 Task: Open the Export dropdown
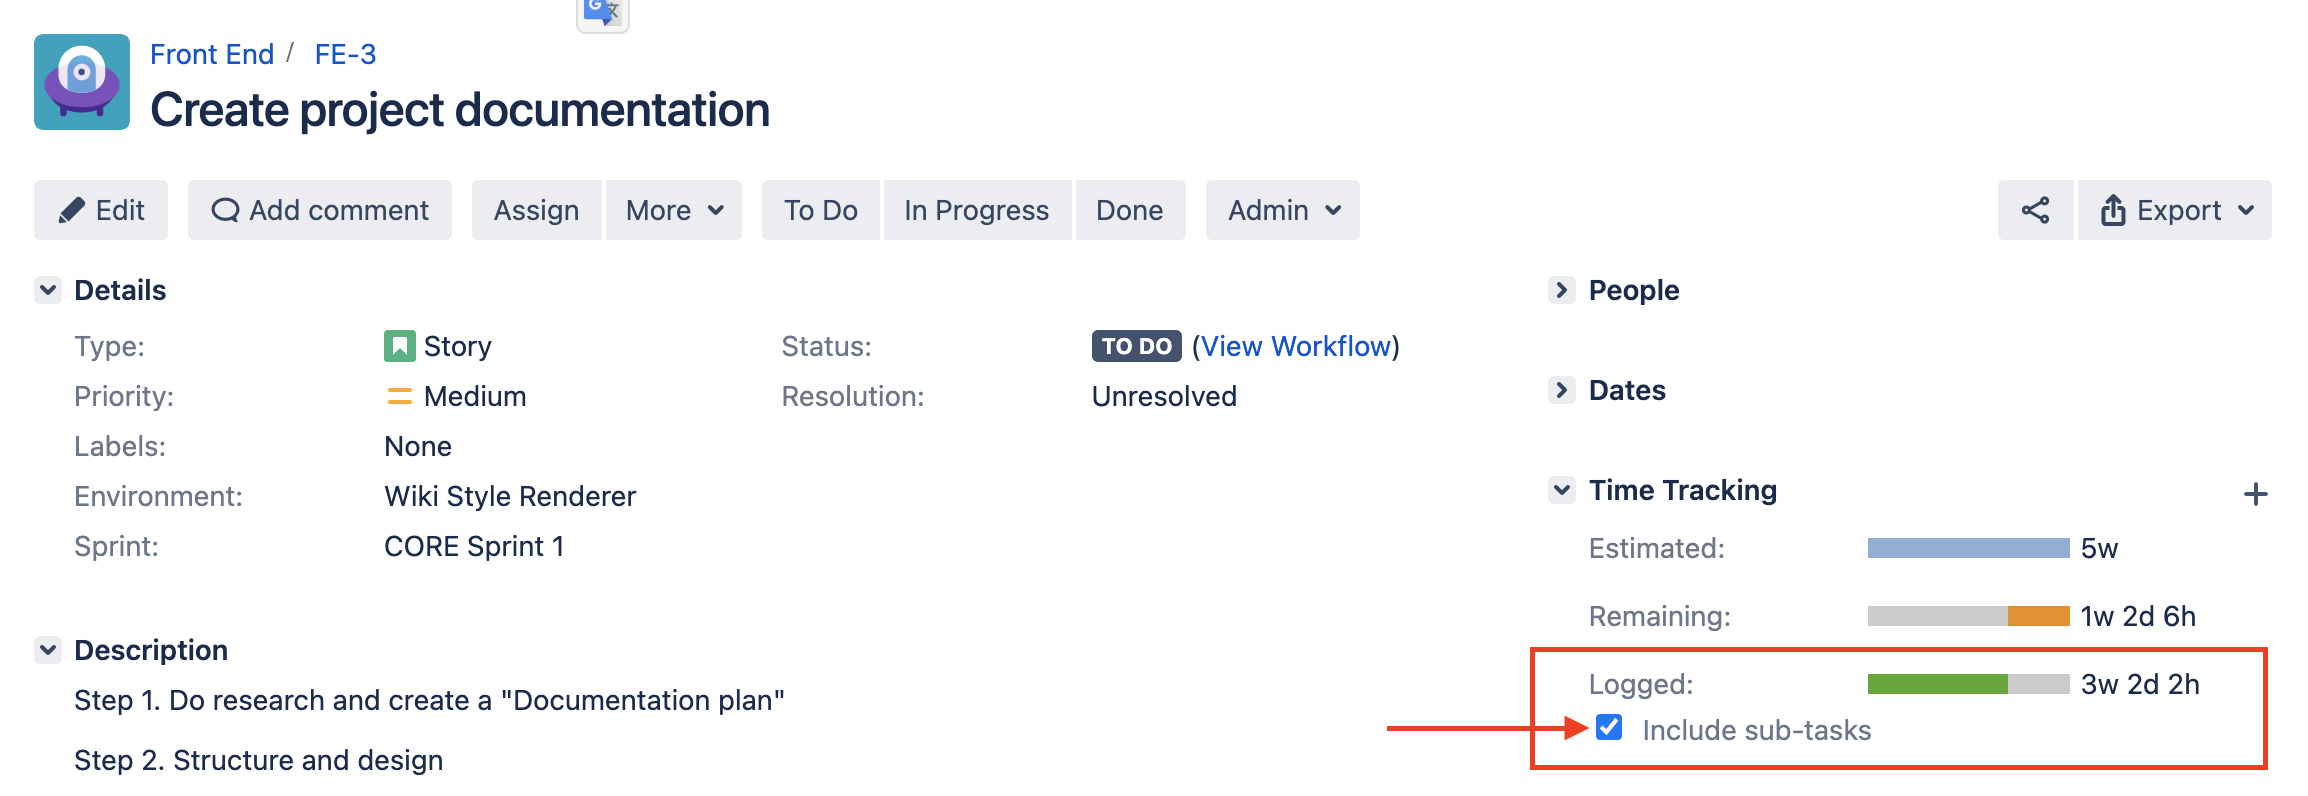click(2175, 210)
